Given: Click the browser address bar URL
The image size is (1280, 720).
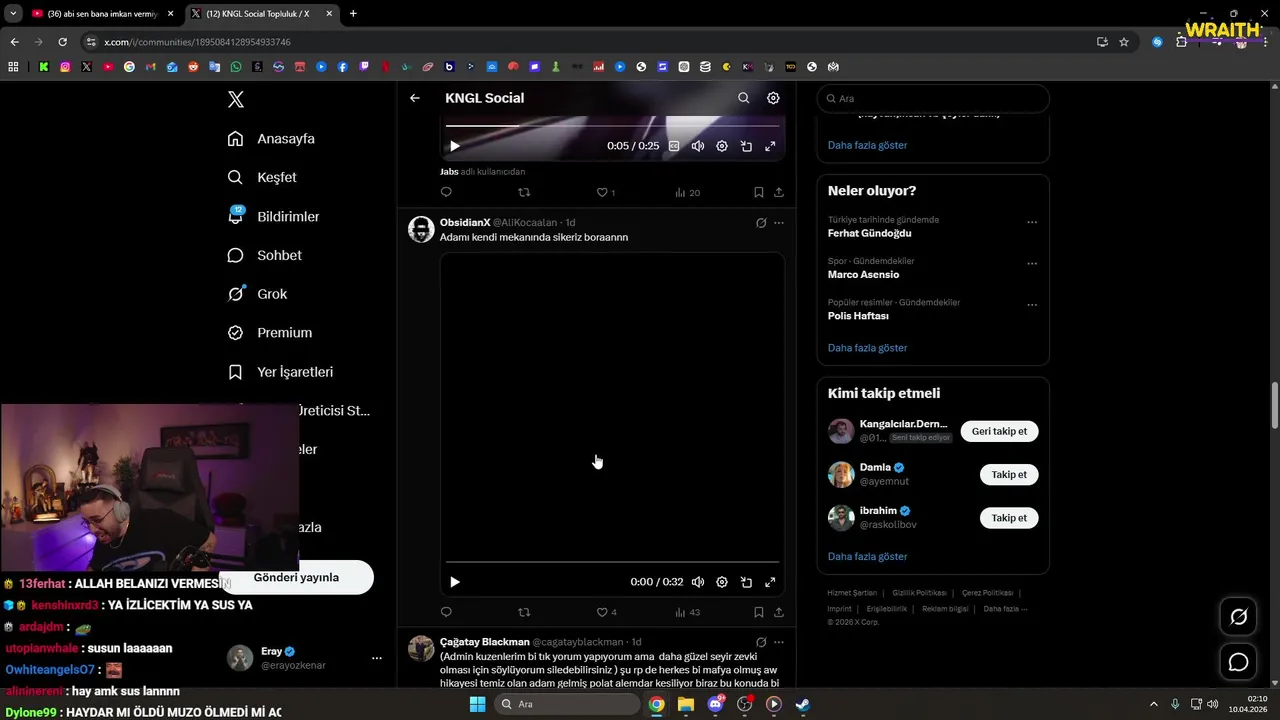Looking at the screenshot, I should 197,42.
